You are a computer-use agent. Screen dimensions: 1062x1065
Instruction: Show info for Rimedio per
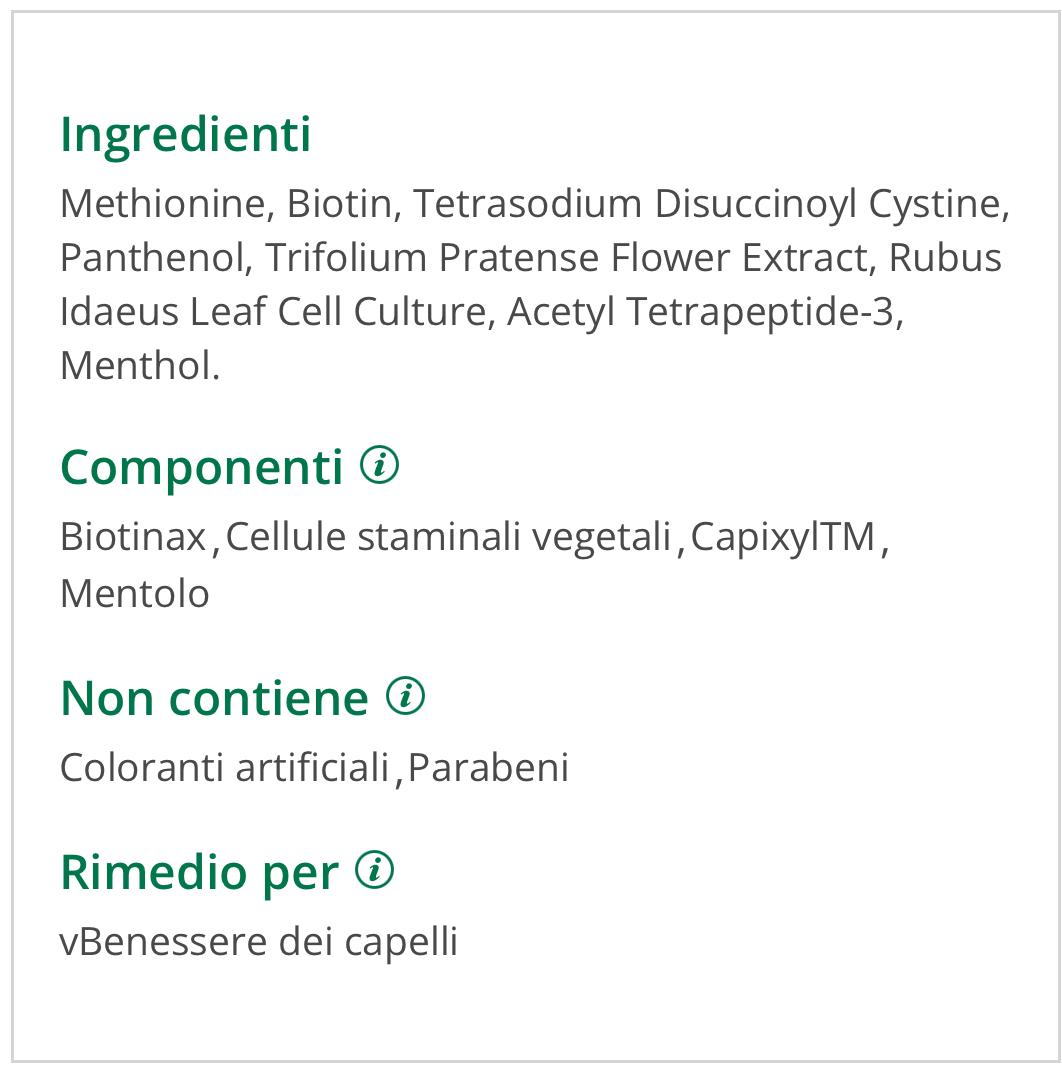(x=376, y=870)
